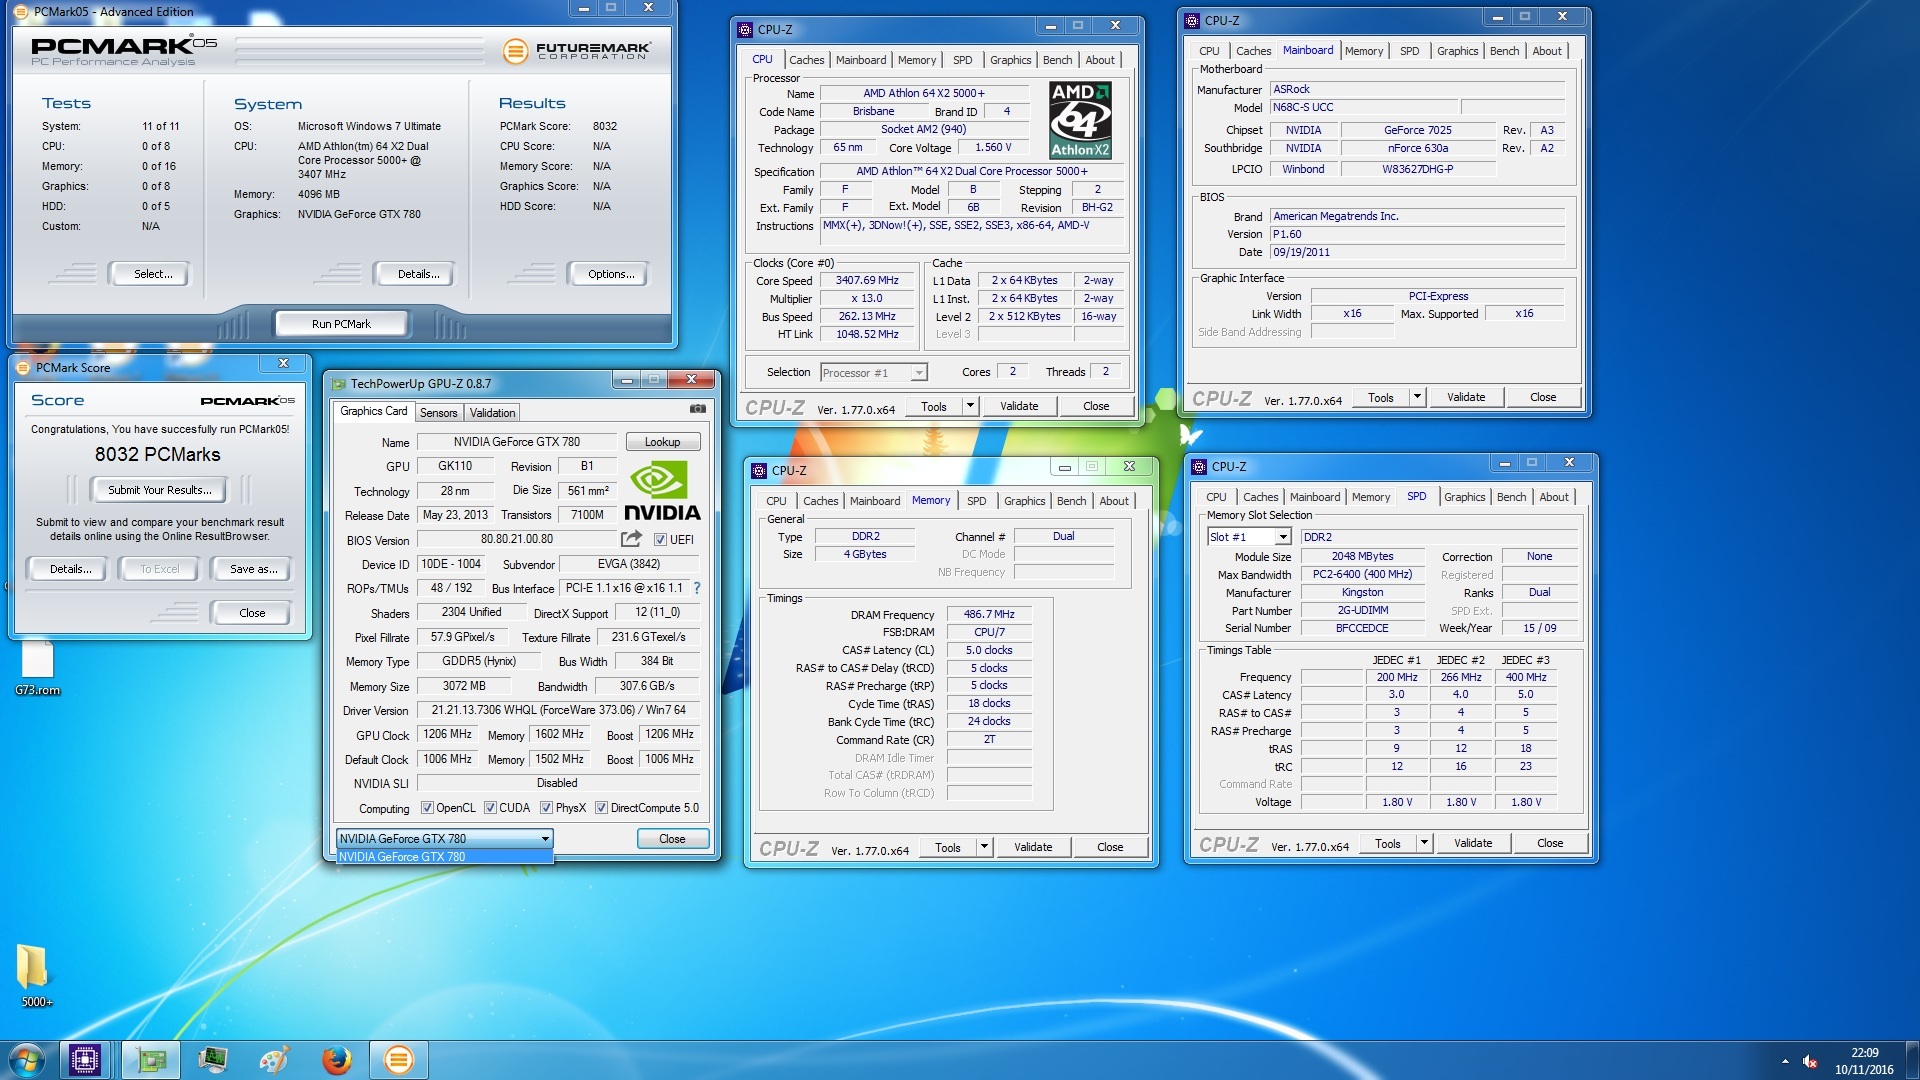
Task: Select the G73.rom file on desktop
Action: (x=37, y=667)
